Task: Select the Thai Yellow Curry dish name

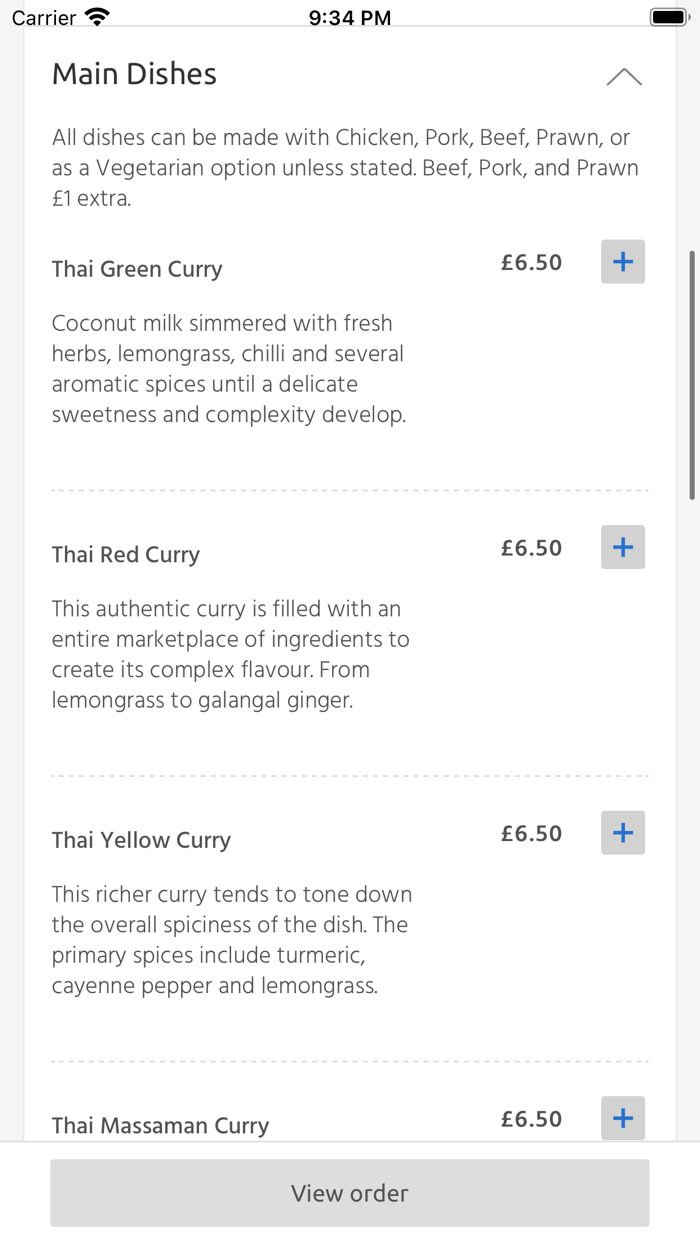Action: (140, 839)
